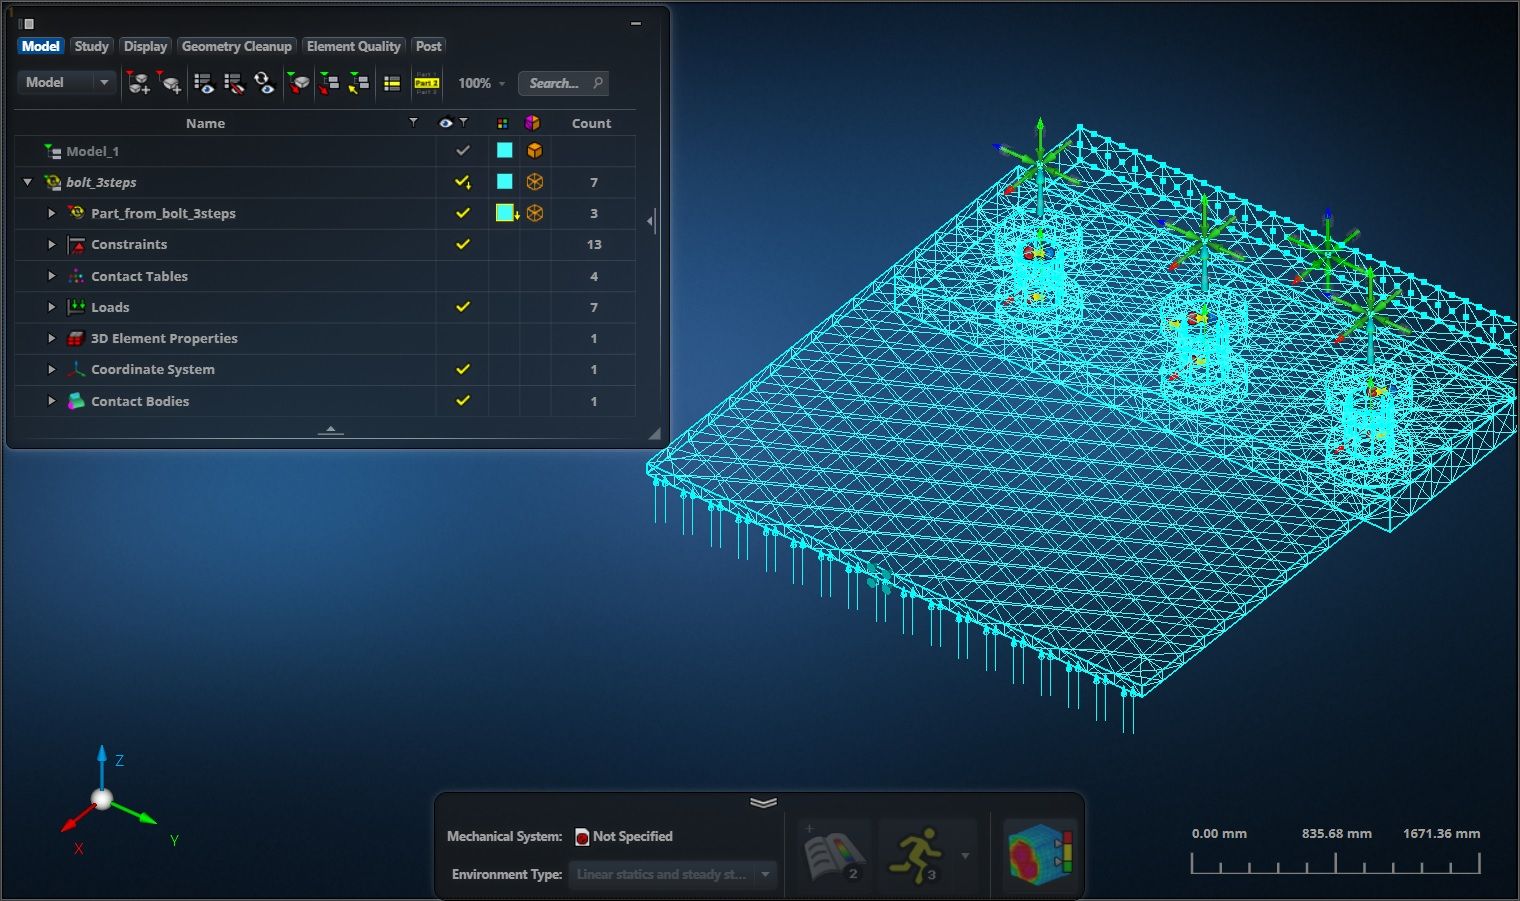Viewport: 1520px width, 901px height.
Task: Click the Model_1 orange cube render icon
Action: [535, 151]
